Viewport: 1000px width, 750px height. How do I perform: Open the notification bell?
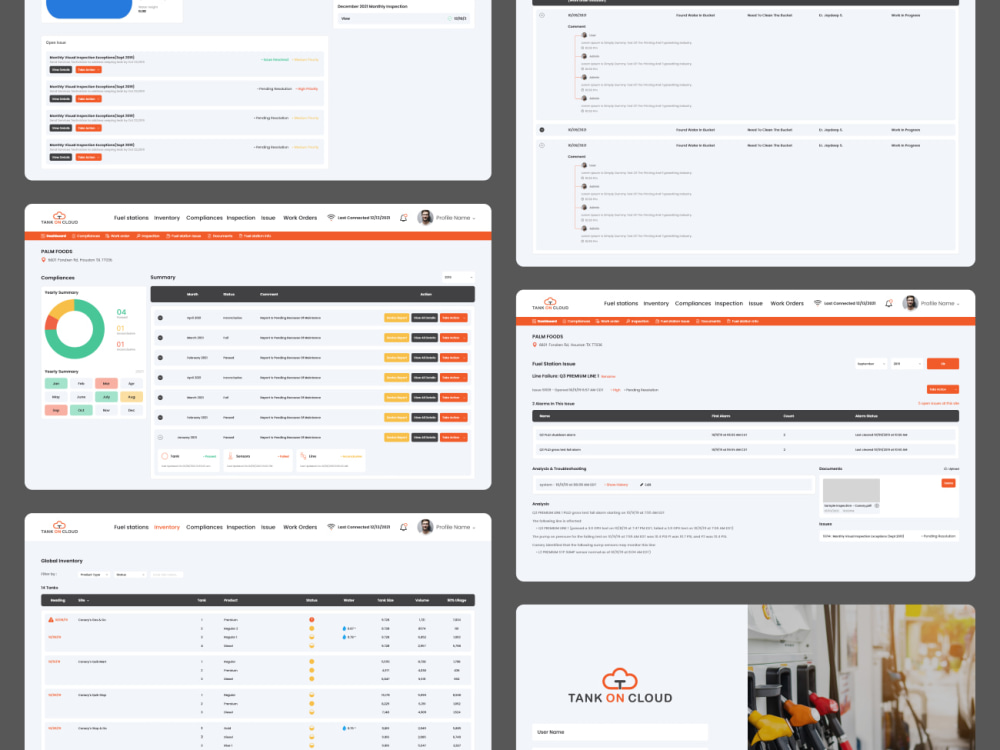887,304
